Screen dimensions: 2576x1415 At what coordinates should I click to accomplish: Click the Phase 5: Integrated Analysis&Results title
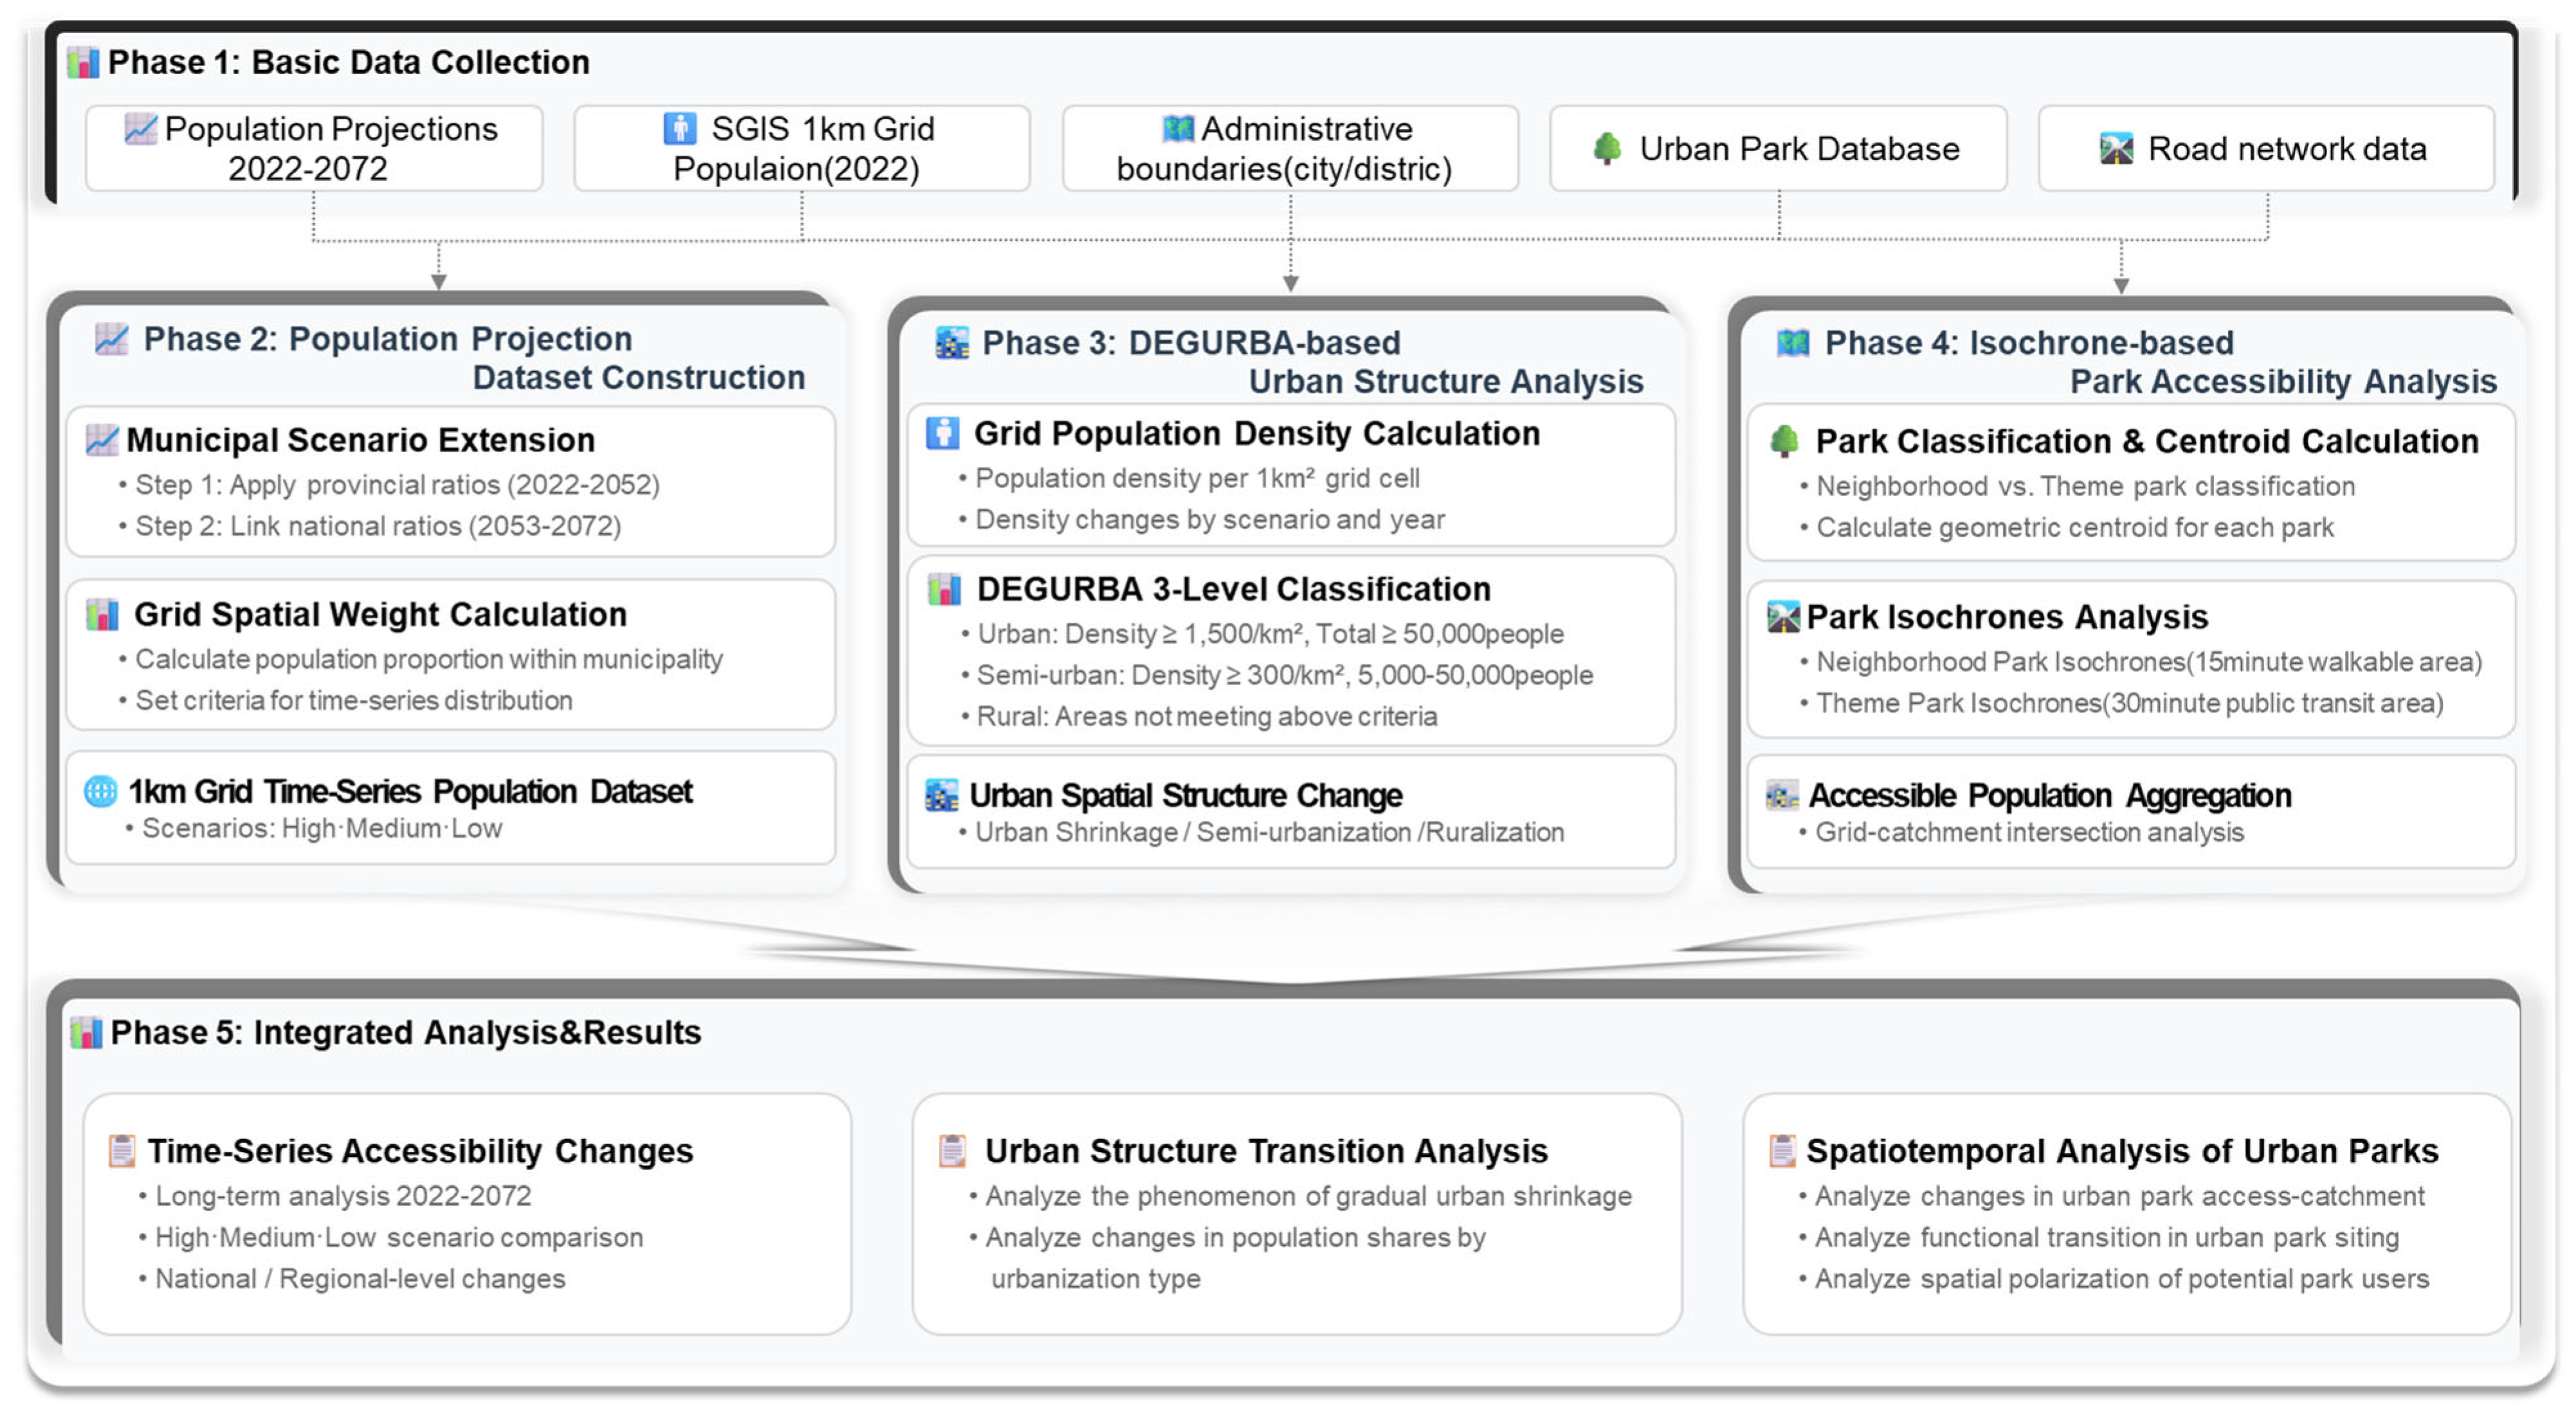405,1032
